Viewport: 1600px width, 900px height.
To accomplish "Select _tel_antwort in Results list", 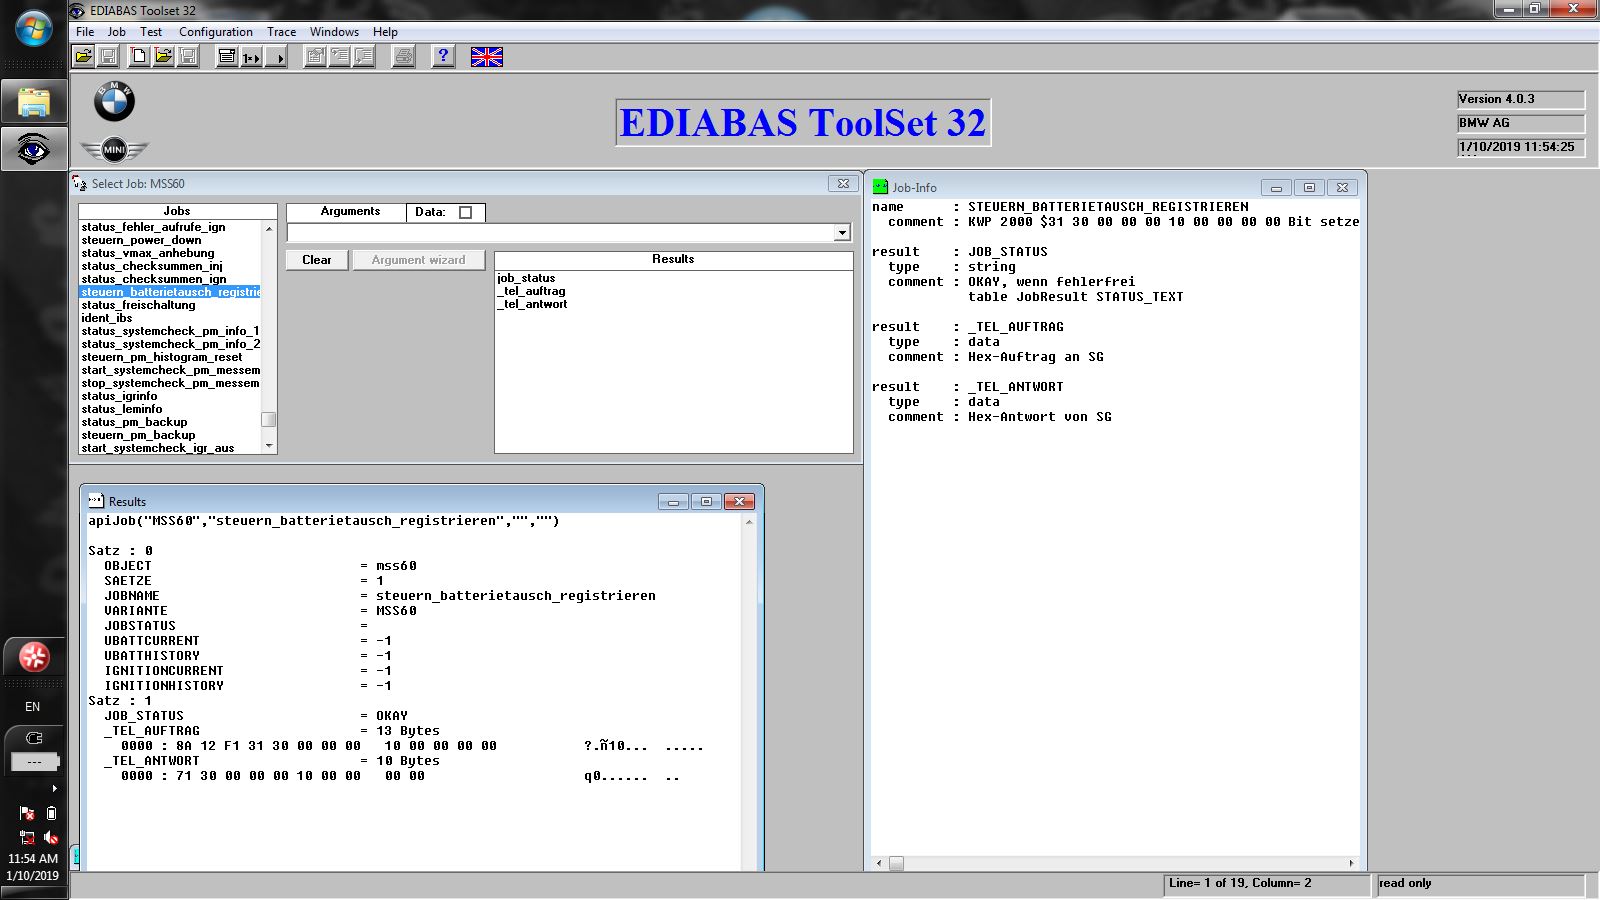I will click(532, 304).
